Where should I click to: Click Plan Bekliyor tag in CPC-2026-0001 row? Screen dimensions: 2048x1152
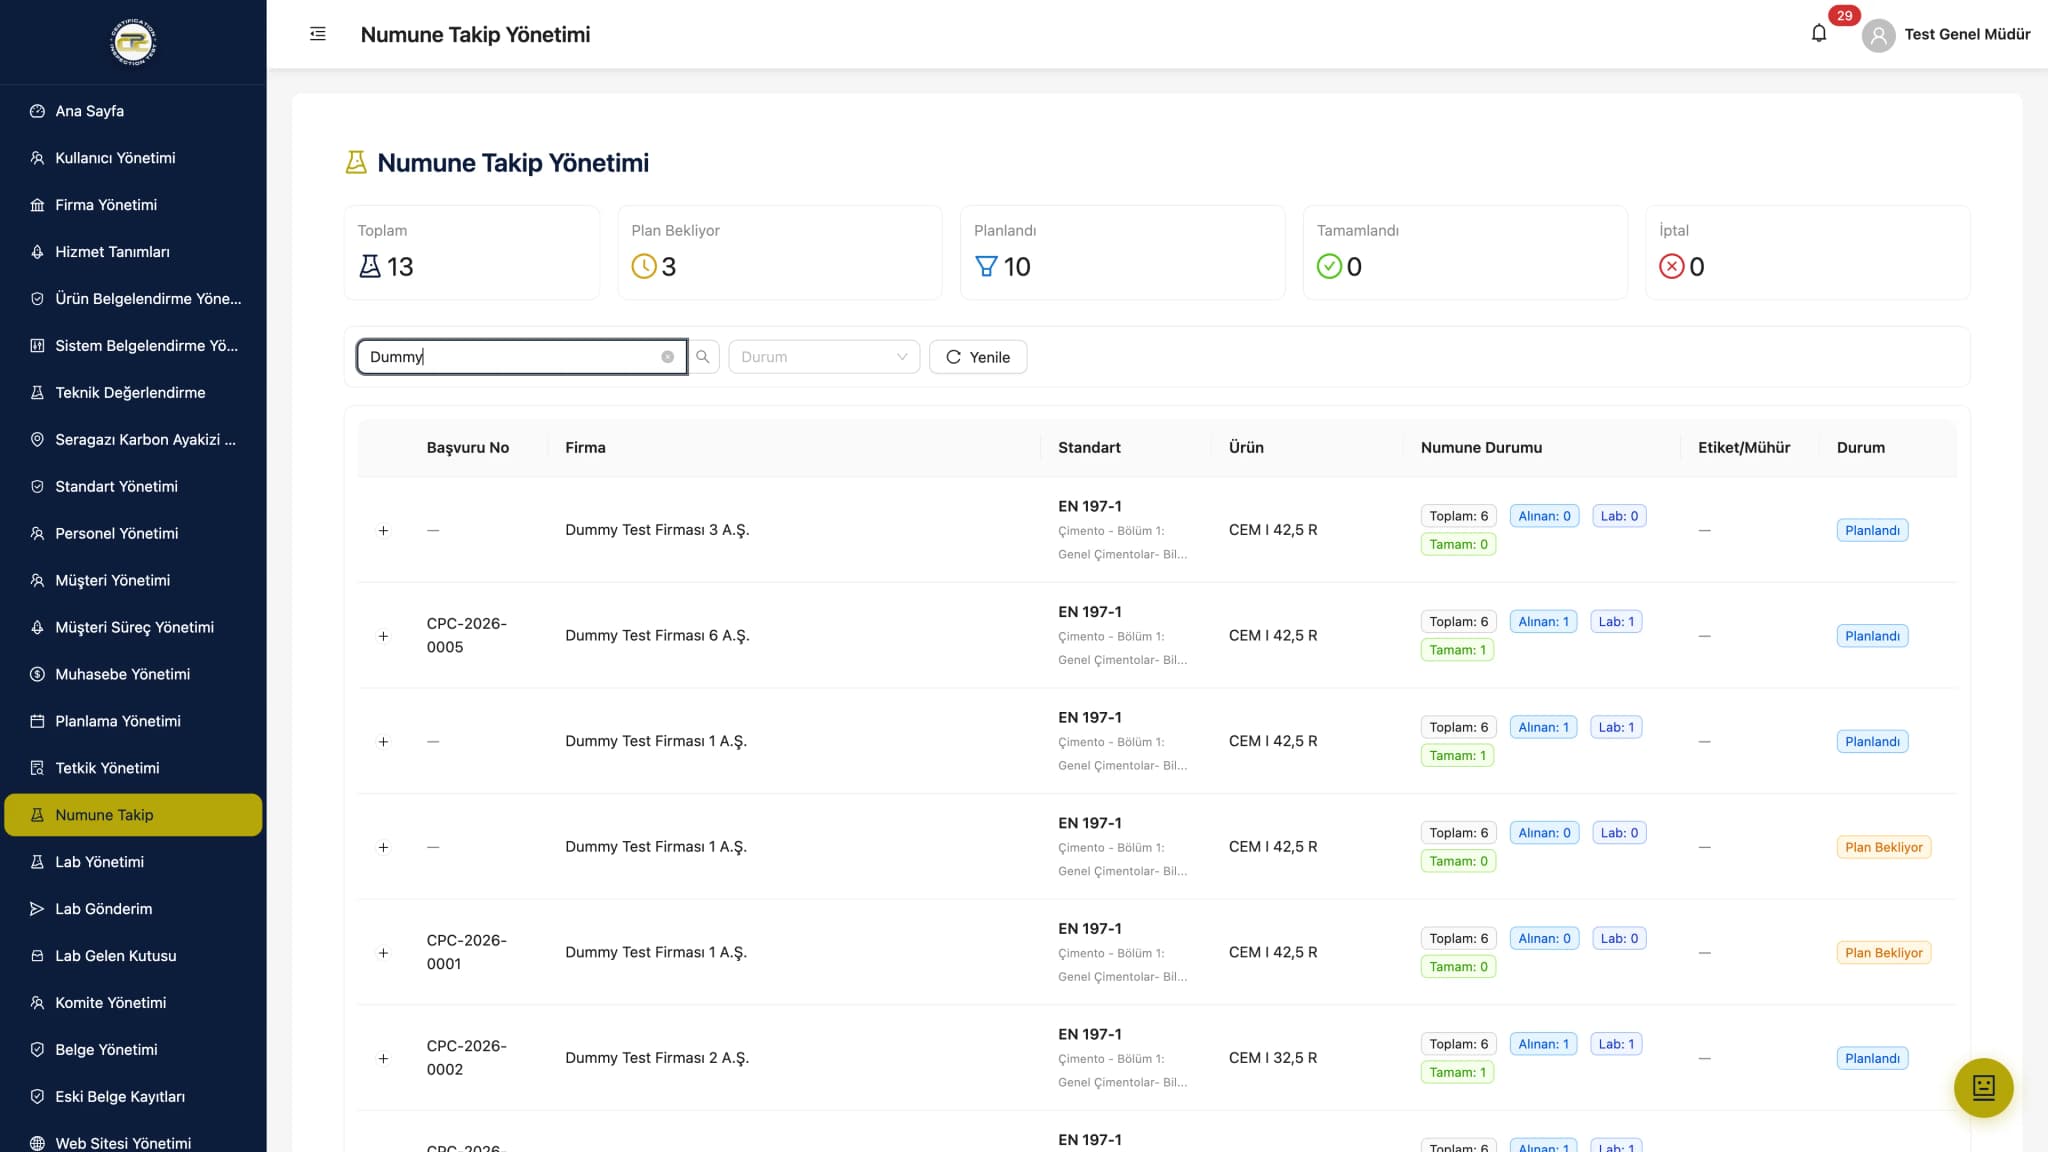(x=1883, y=953)
